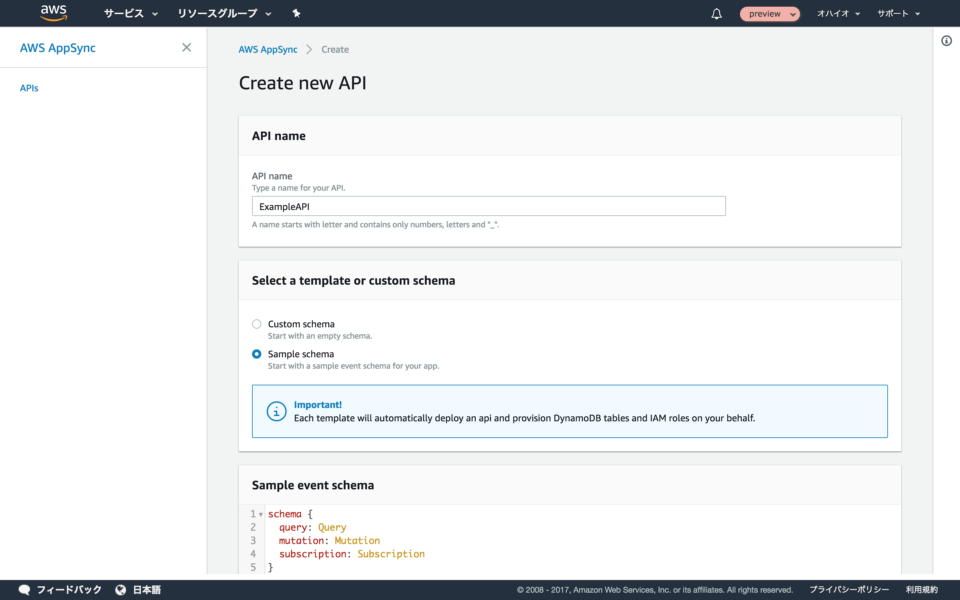Open the preview version dropdown
Screen dimensions: 960x600
click(x=770, y=13)
